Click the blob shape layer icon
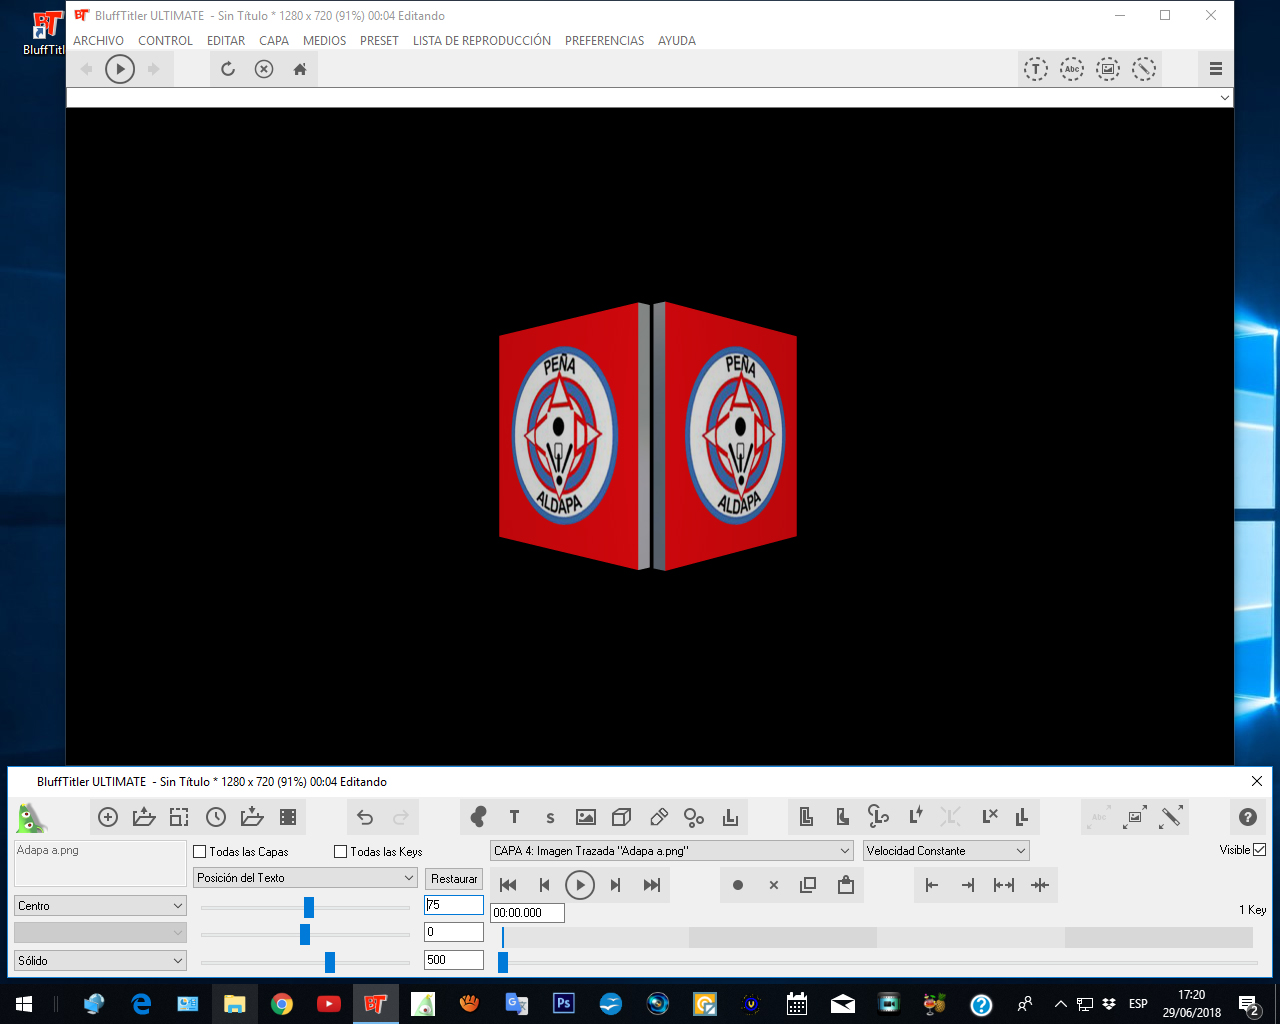 (478, 817)
